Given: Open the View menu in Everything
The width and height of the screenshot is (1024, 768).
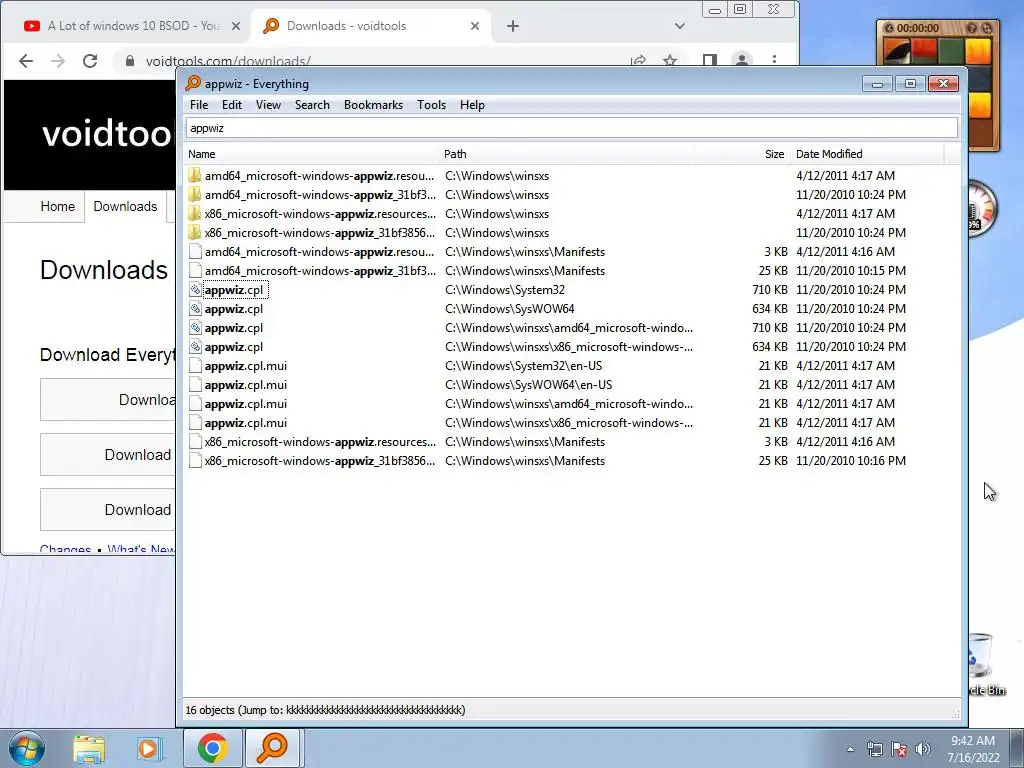Looking at the screenshot, I should point(268,105).
